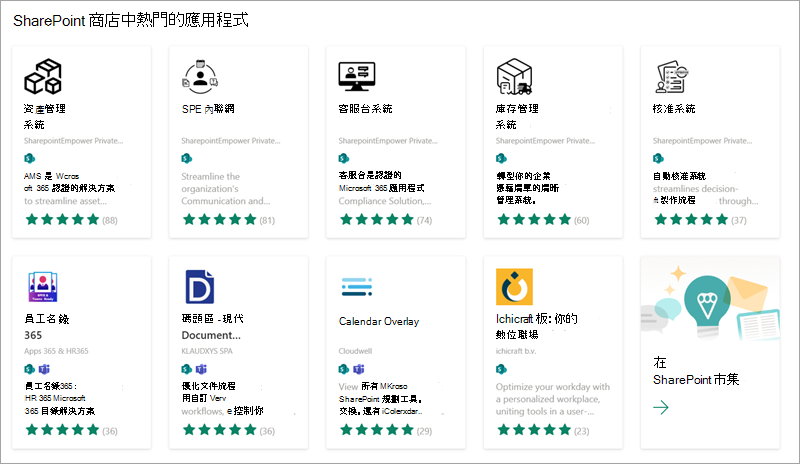
Task: Open the 庫存管理系統 app title
Action: click(517, 116)
